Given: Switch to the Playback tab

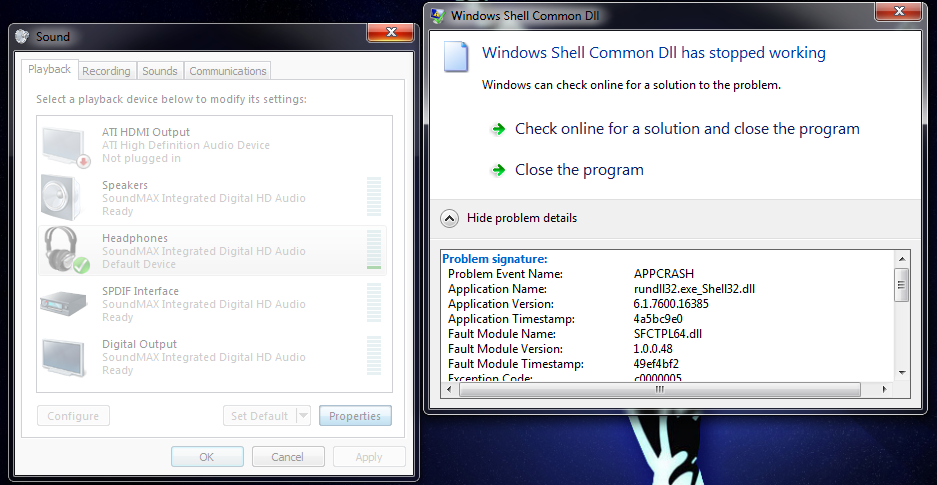Looking at the screenshot, I should [x=50, y=69].
